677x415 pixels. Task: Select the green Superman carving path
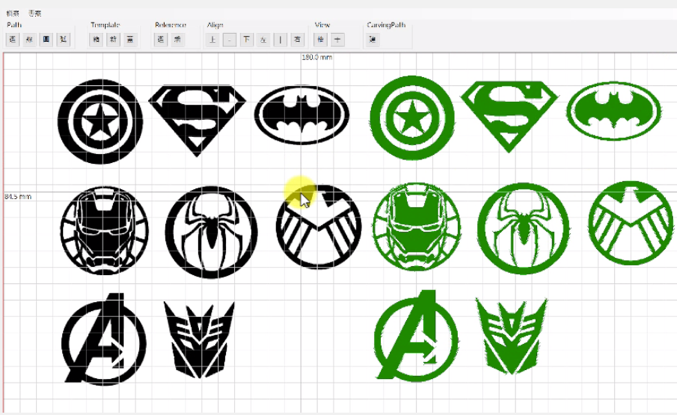(x=509, y=117)
